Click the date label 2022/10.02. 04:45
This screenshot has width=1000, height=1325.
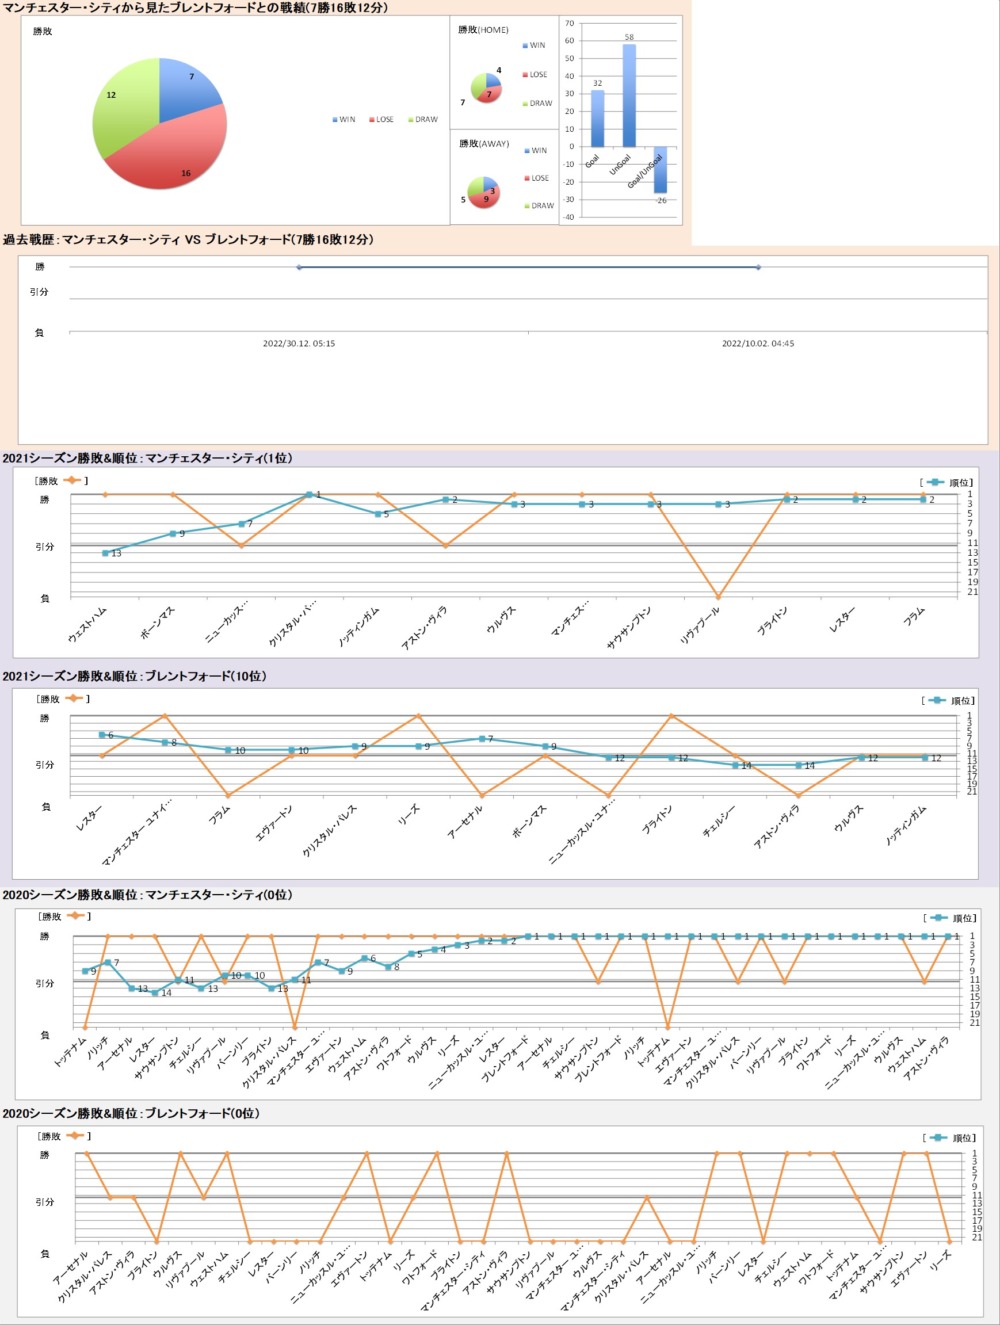pos(758,344)
